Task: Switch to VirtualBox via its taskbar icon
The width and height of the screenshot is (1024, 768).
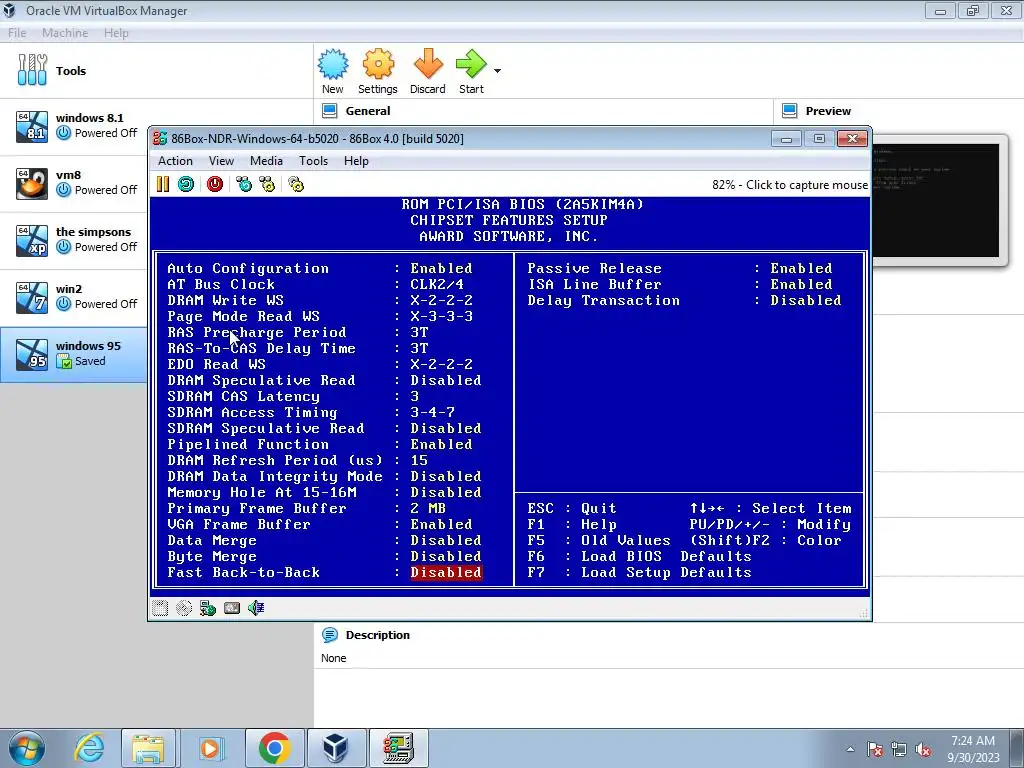Action: (335, 748)
